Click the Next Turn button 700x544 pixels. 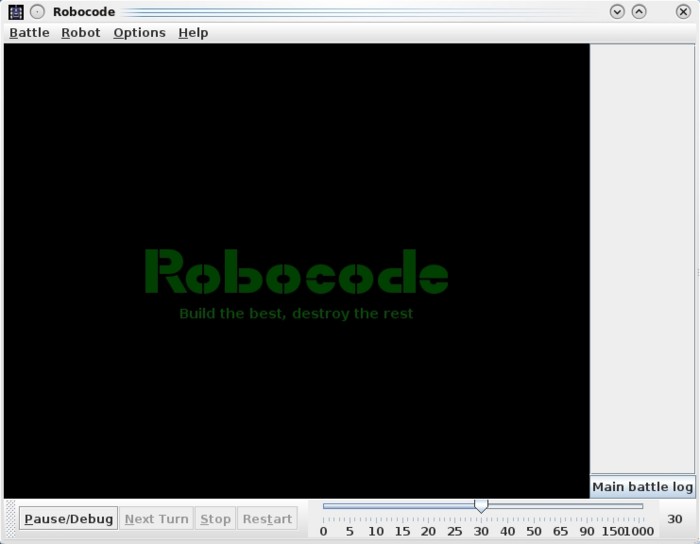tap(156, 519)
